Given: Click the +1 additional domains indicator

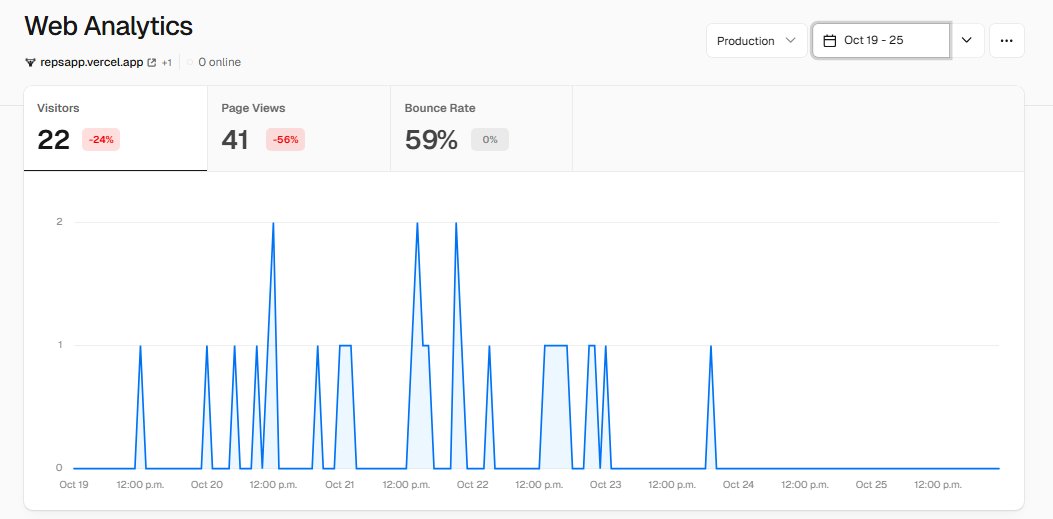Looking at the screenshot, I should point(167,62).
